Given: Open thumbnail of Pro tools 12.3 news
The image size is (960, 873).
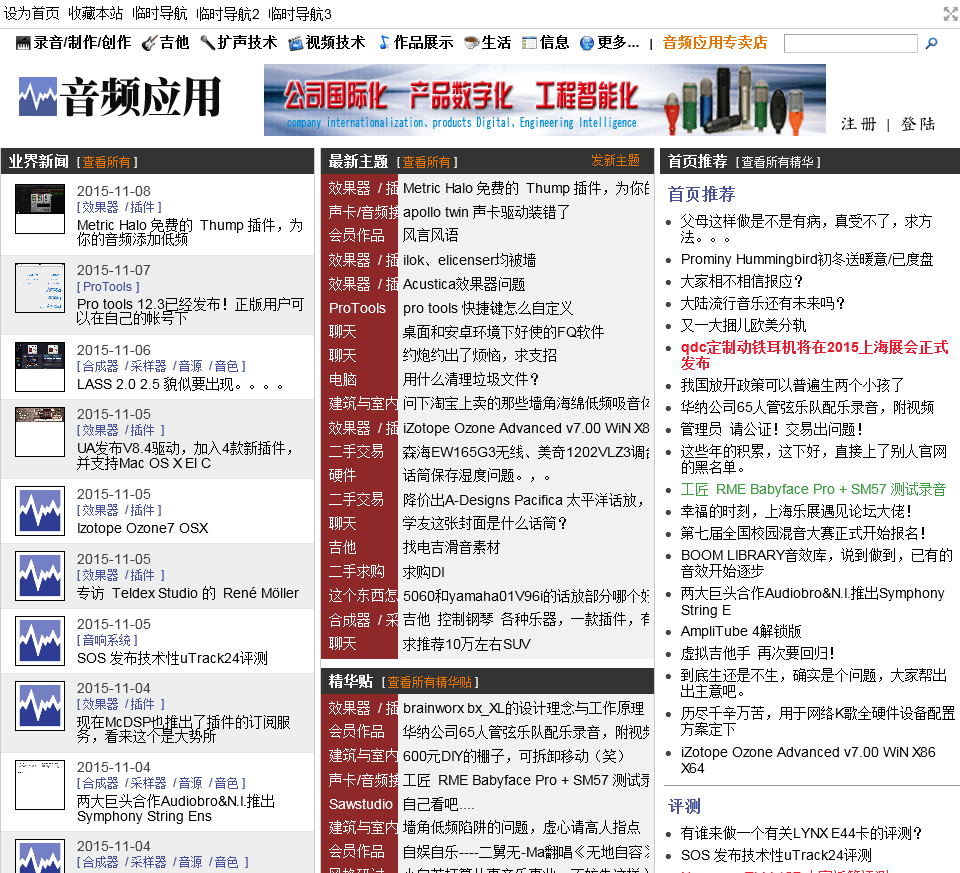Looking at the screenshot, I should tap(40, 288).
